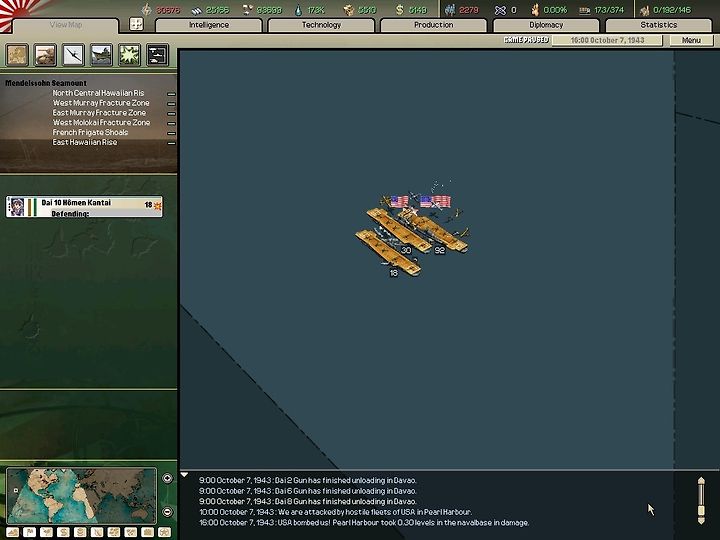The image size is (720, 540).
Task: Click log entry about Dai 6 Gun unloading
Action: tap(308, 491)
